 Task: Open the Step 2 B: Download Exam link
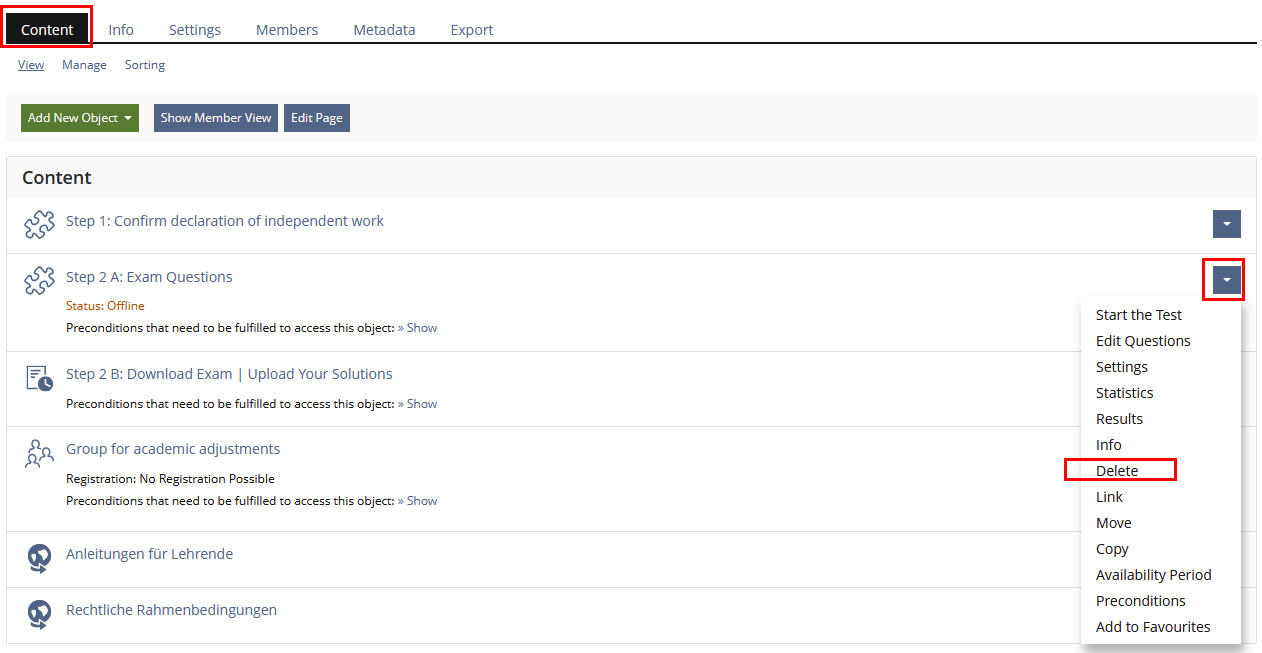[x=229, y=374]
